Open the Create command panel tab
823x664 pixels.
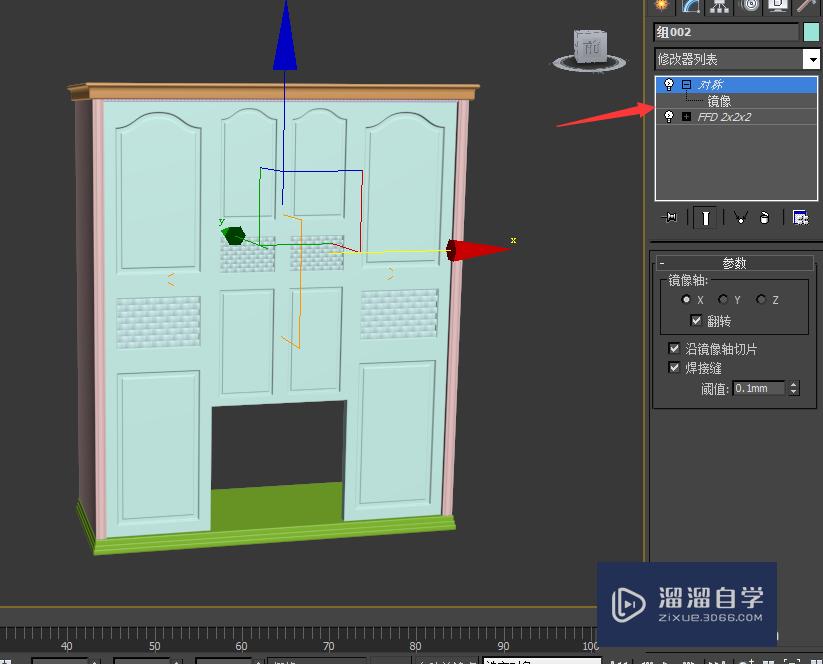662,5
